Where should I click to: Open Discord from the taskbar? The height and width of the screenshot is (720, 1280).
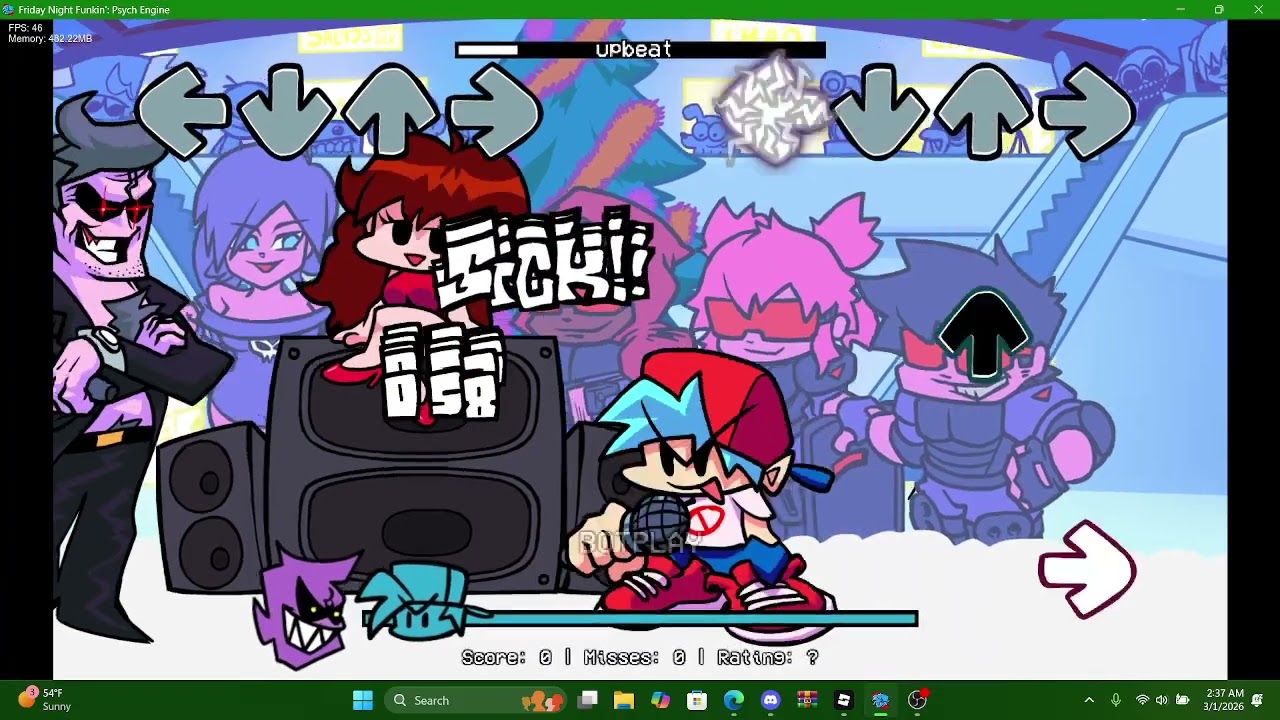click(x=770, y=700)
